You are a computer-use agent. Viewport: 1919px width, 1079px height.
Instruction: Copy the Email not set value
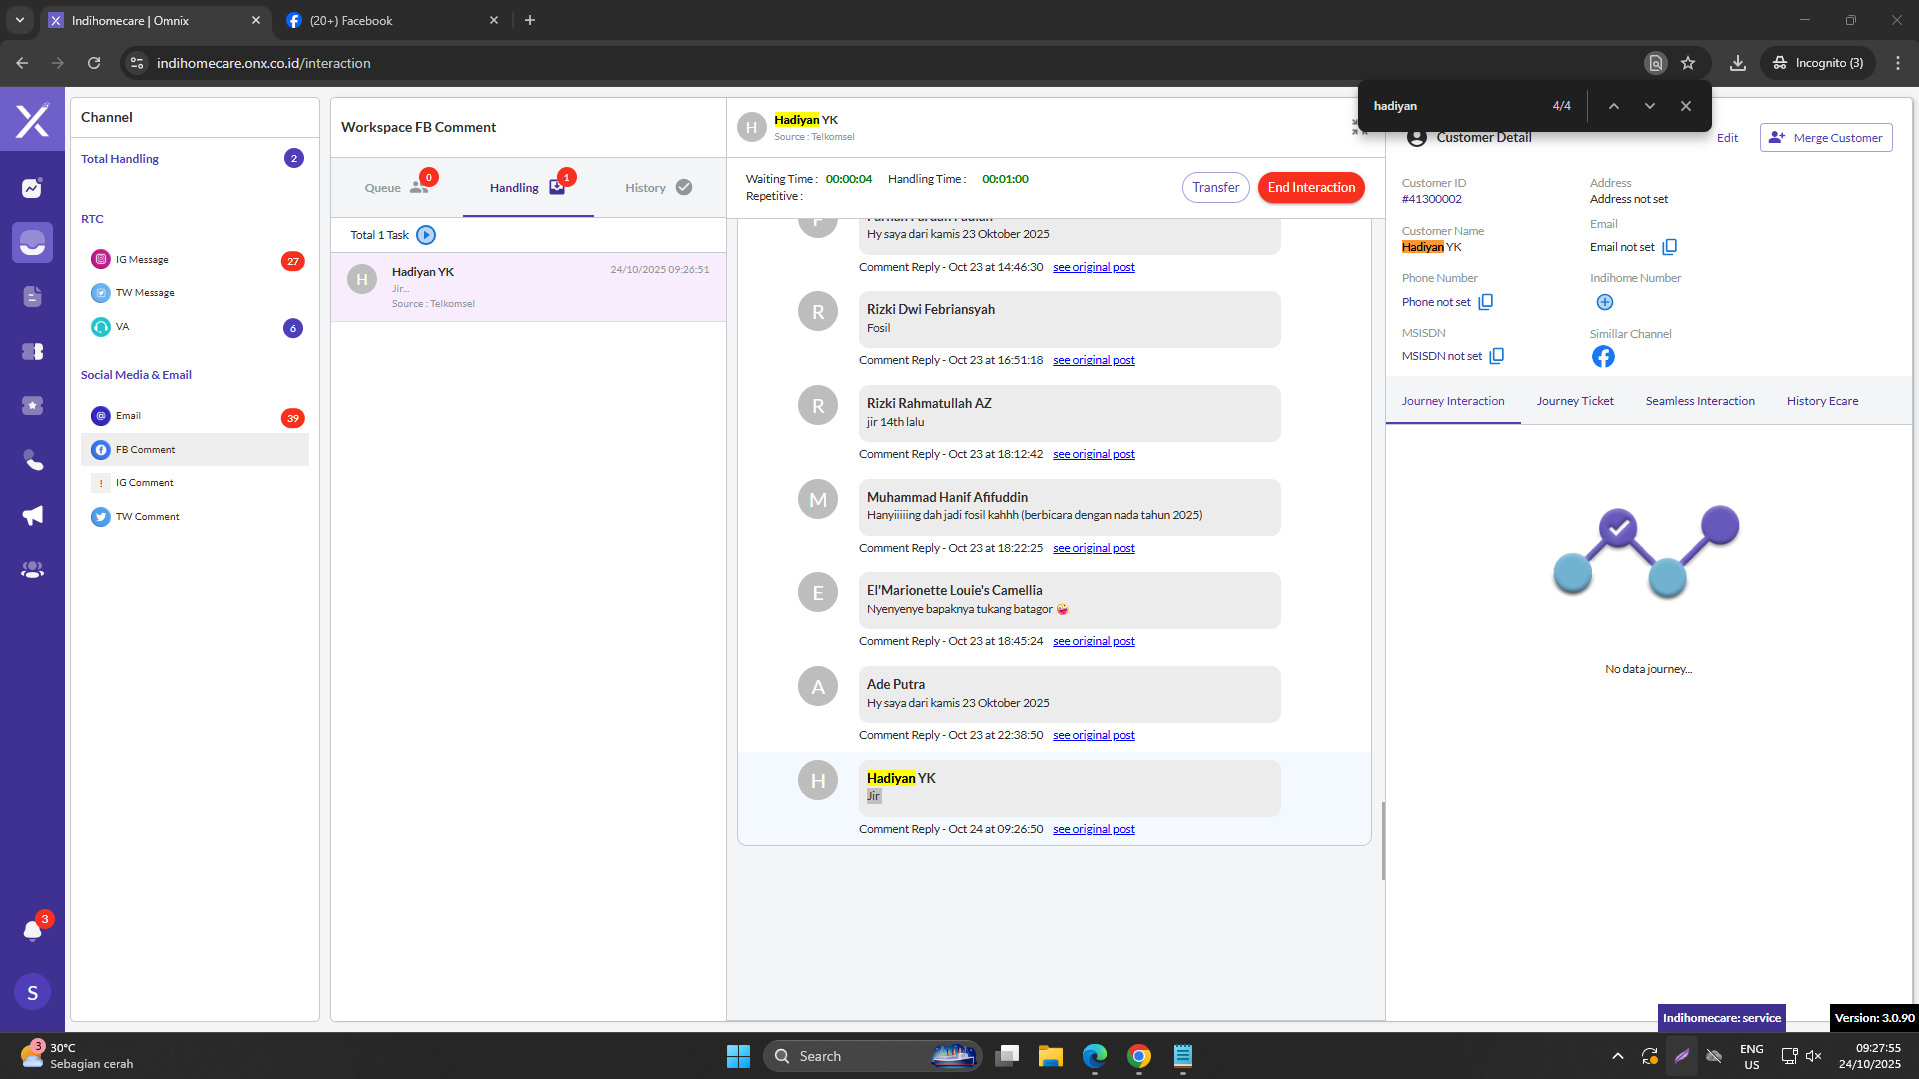point(1670,247)
